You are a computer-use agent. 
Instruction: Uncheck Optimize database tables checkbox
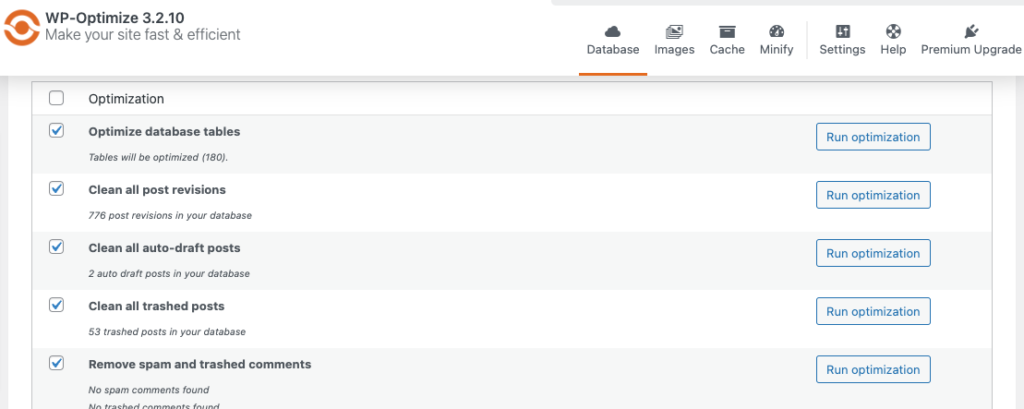tap(57, 131)
